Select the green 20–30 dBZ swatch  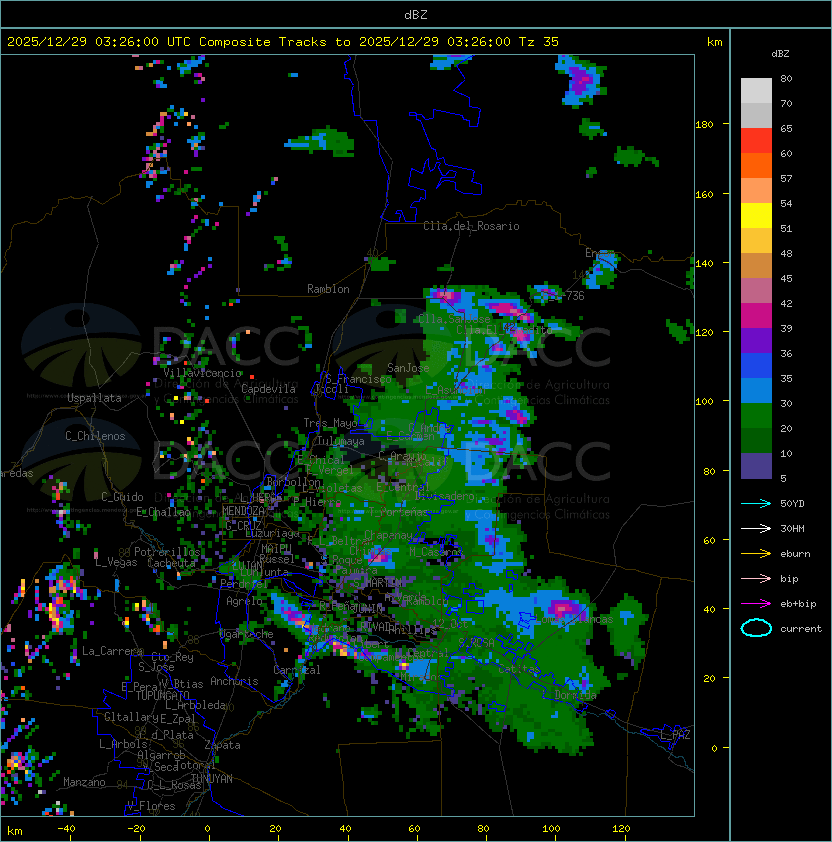click(756, 416)
